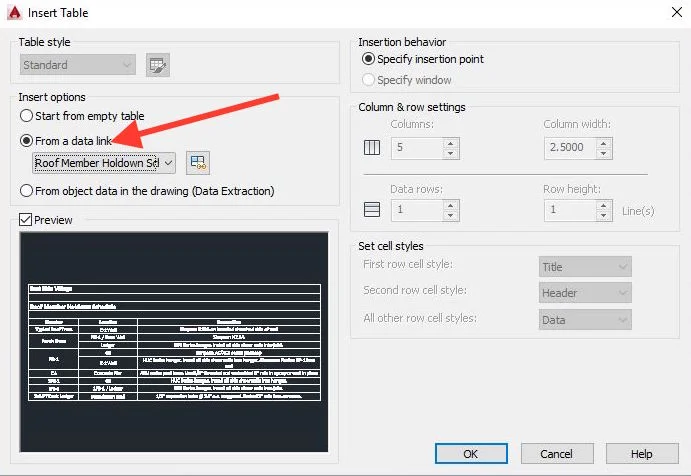Click the Row height value field
This screenshot has height=476, width=691.
(570, 210)
